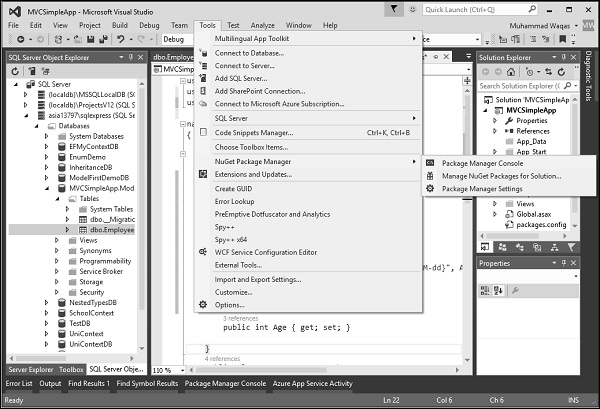Click the Extensions and Updates icon

pyautogui.click(x=203, y=174)
